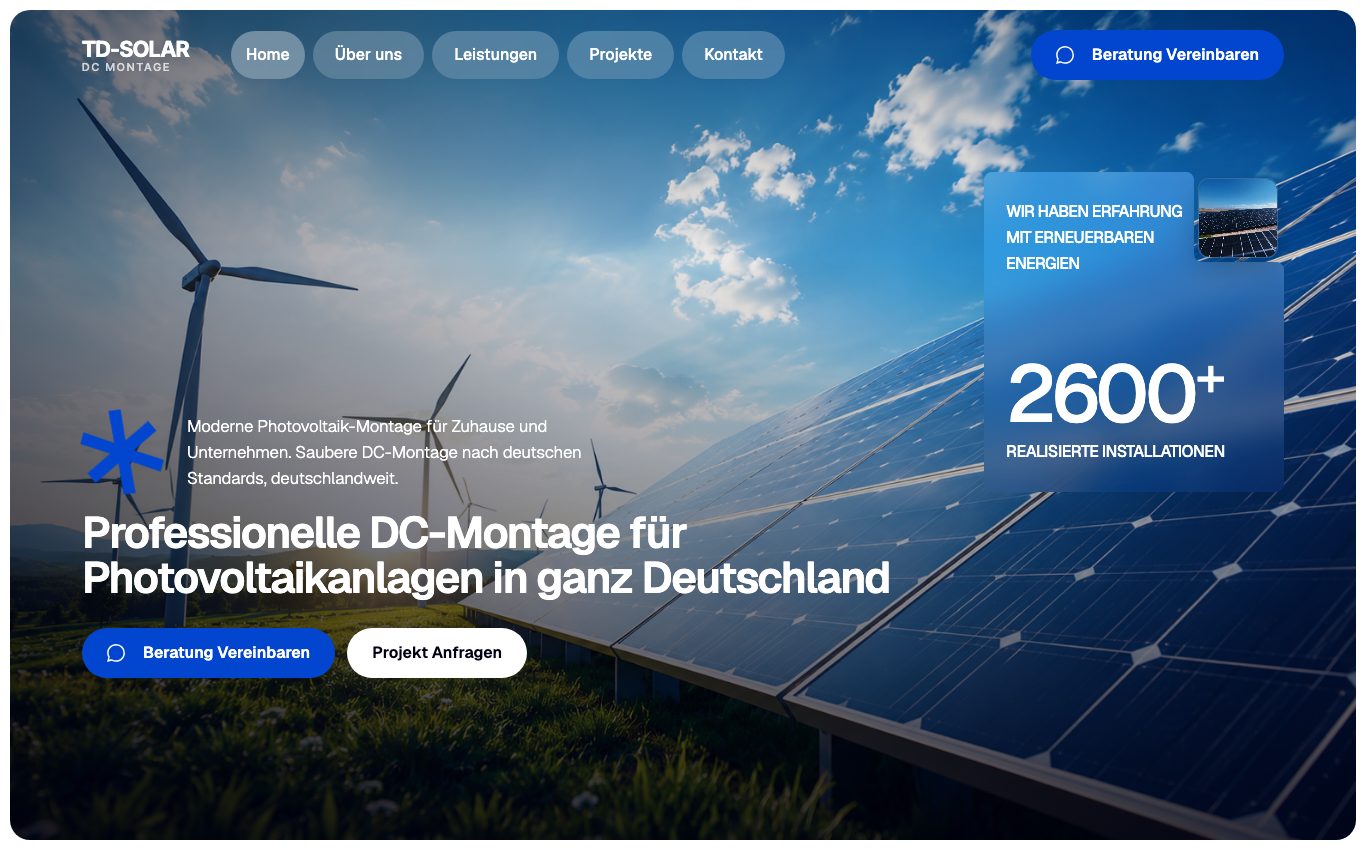Viewport: 1366px width, 854px height.
Task: Click the hero Beratung Vereinbaren button
Action: coord(208,653)
